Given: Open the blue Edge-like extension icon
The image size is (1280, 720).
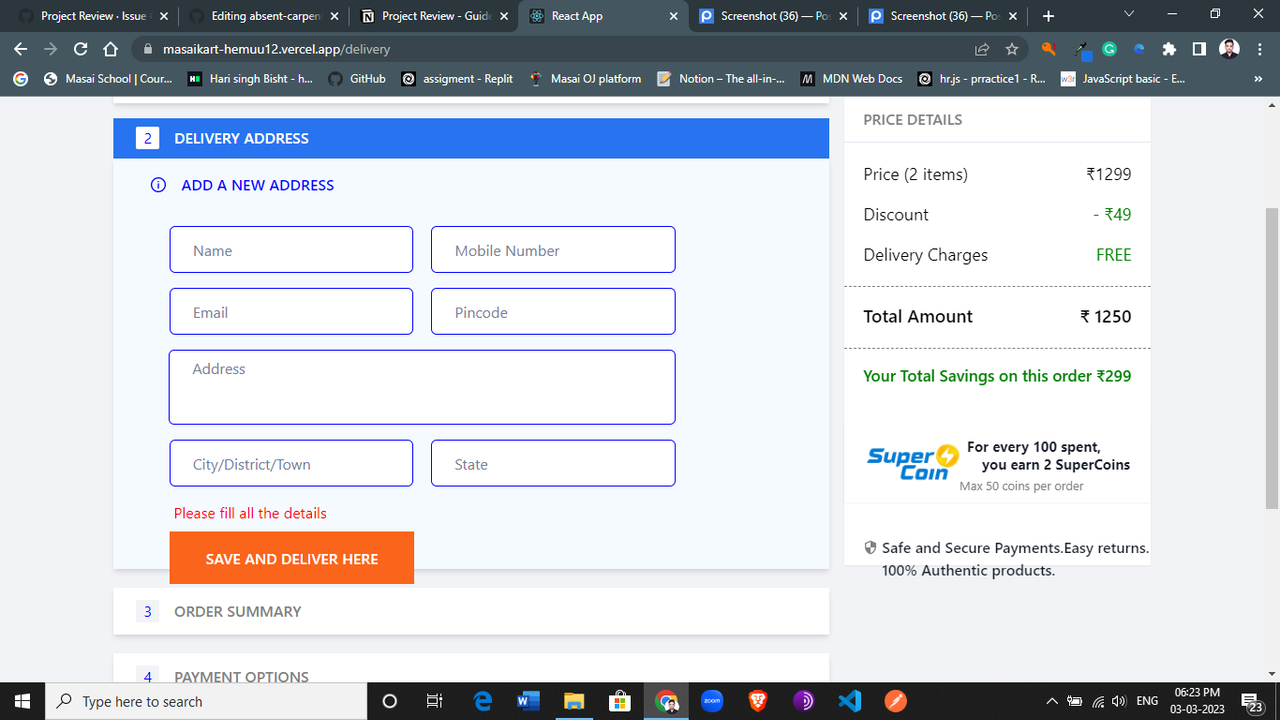Looking at the screenshot, I should pyautogui.click(x=1139, y=49).
